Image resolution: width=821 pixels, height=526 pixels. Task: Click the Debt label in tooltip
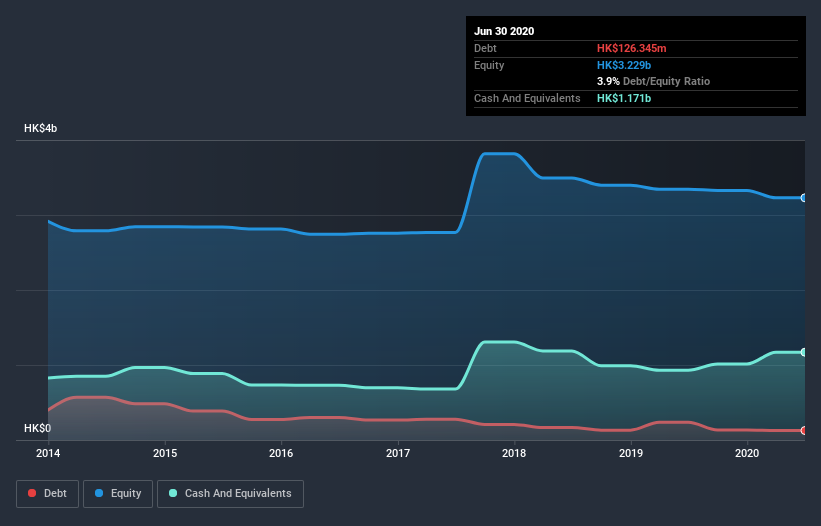485,48
